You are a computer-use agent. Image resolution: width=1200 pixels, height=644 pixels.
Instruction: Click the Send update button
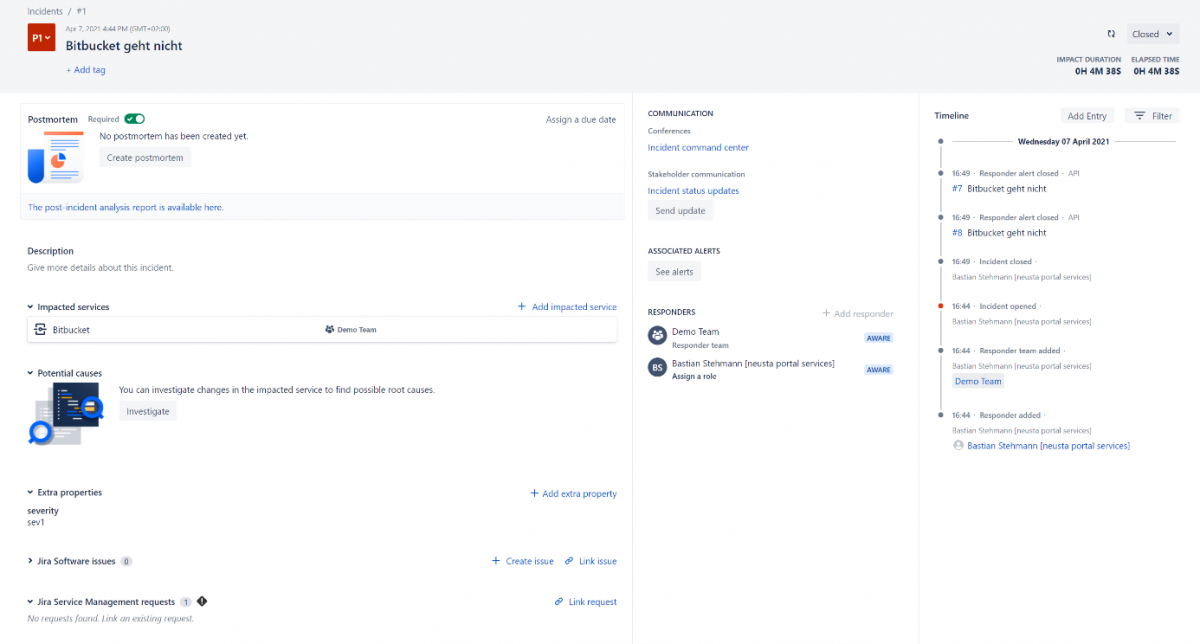click(x=680, y=211)
